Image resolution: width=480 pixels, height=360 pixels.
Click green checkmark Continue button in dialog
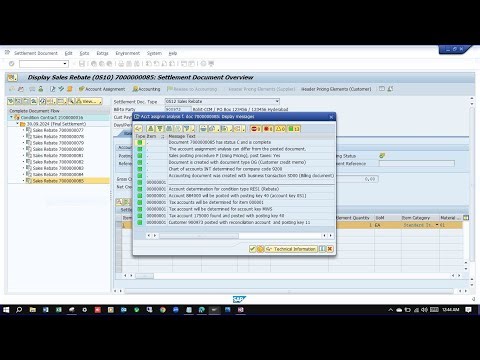(x=252, y=249)
